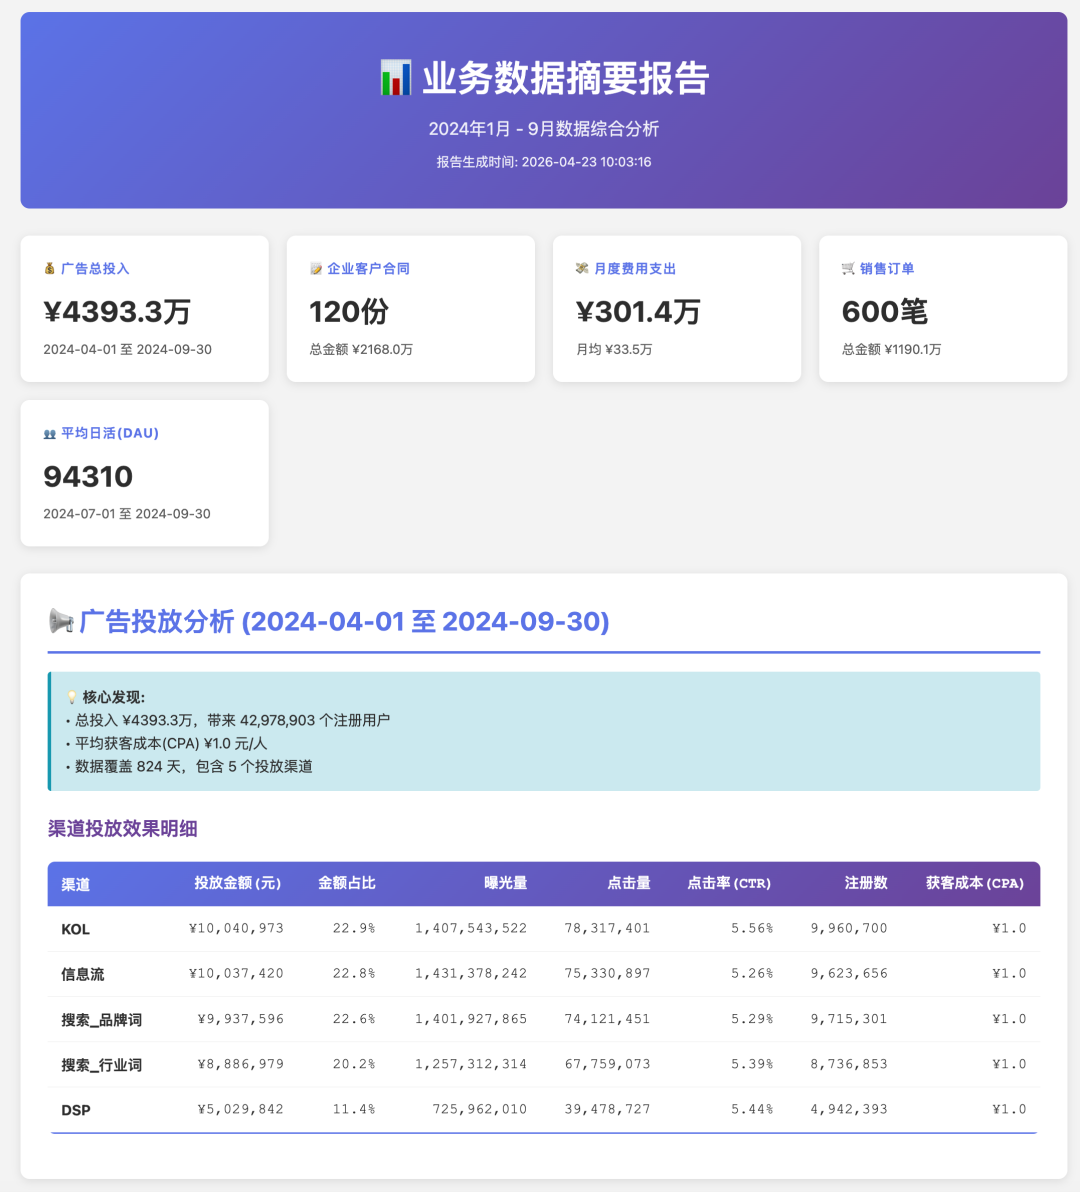Click the 搜索_品牌词 row label

101,1020
